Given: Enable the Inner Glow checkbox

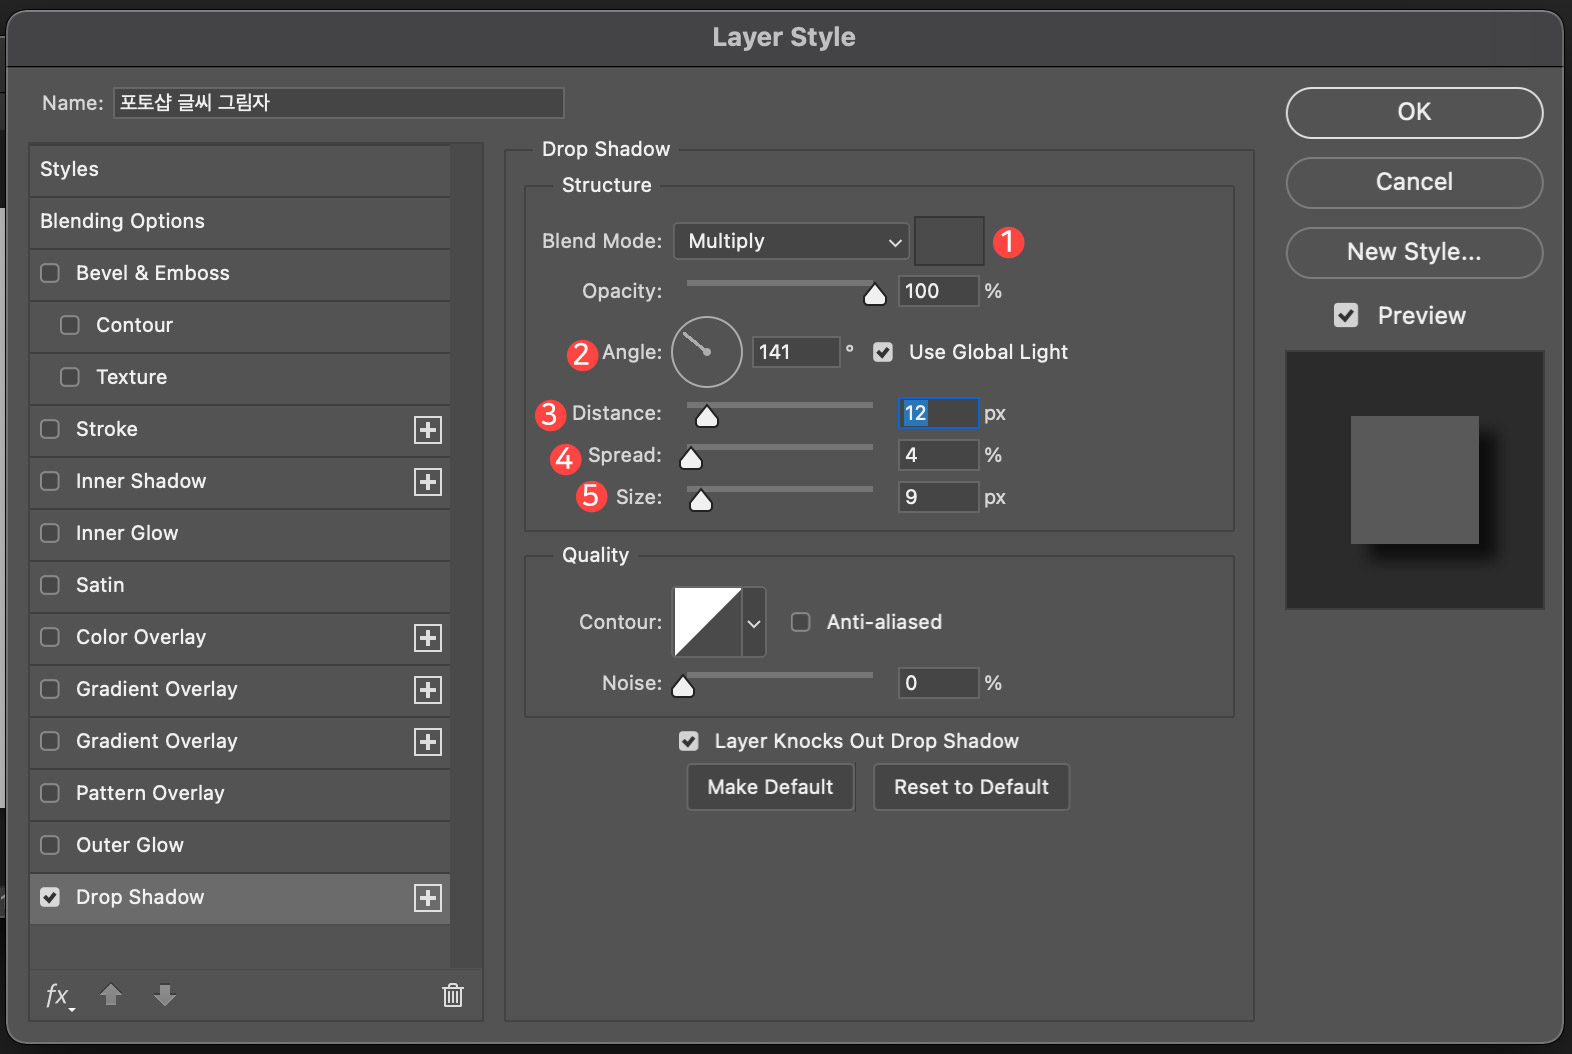Looking at the screenshot, I should (50, 533).
